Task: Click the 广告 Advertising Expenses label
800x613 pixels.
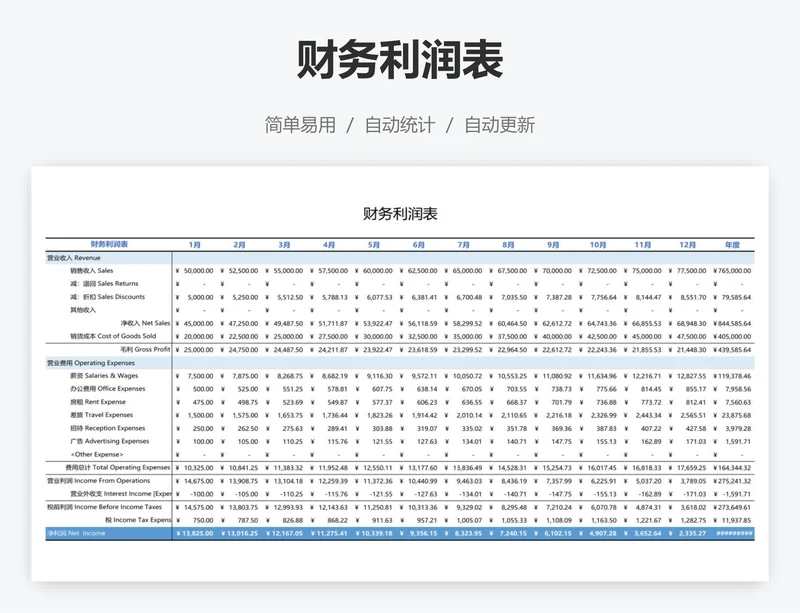Action: pyautogui.click(x=110, y=442)
